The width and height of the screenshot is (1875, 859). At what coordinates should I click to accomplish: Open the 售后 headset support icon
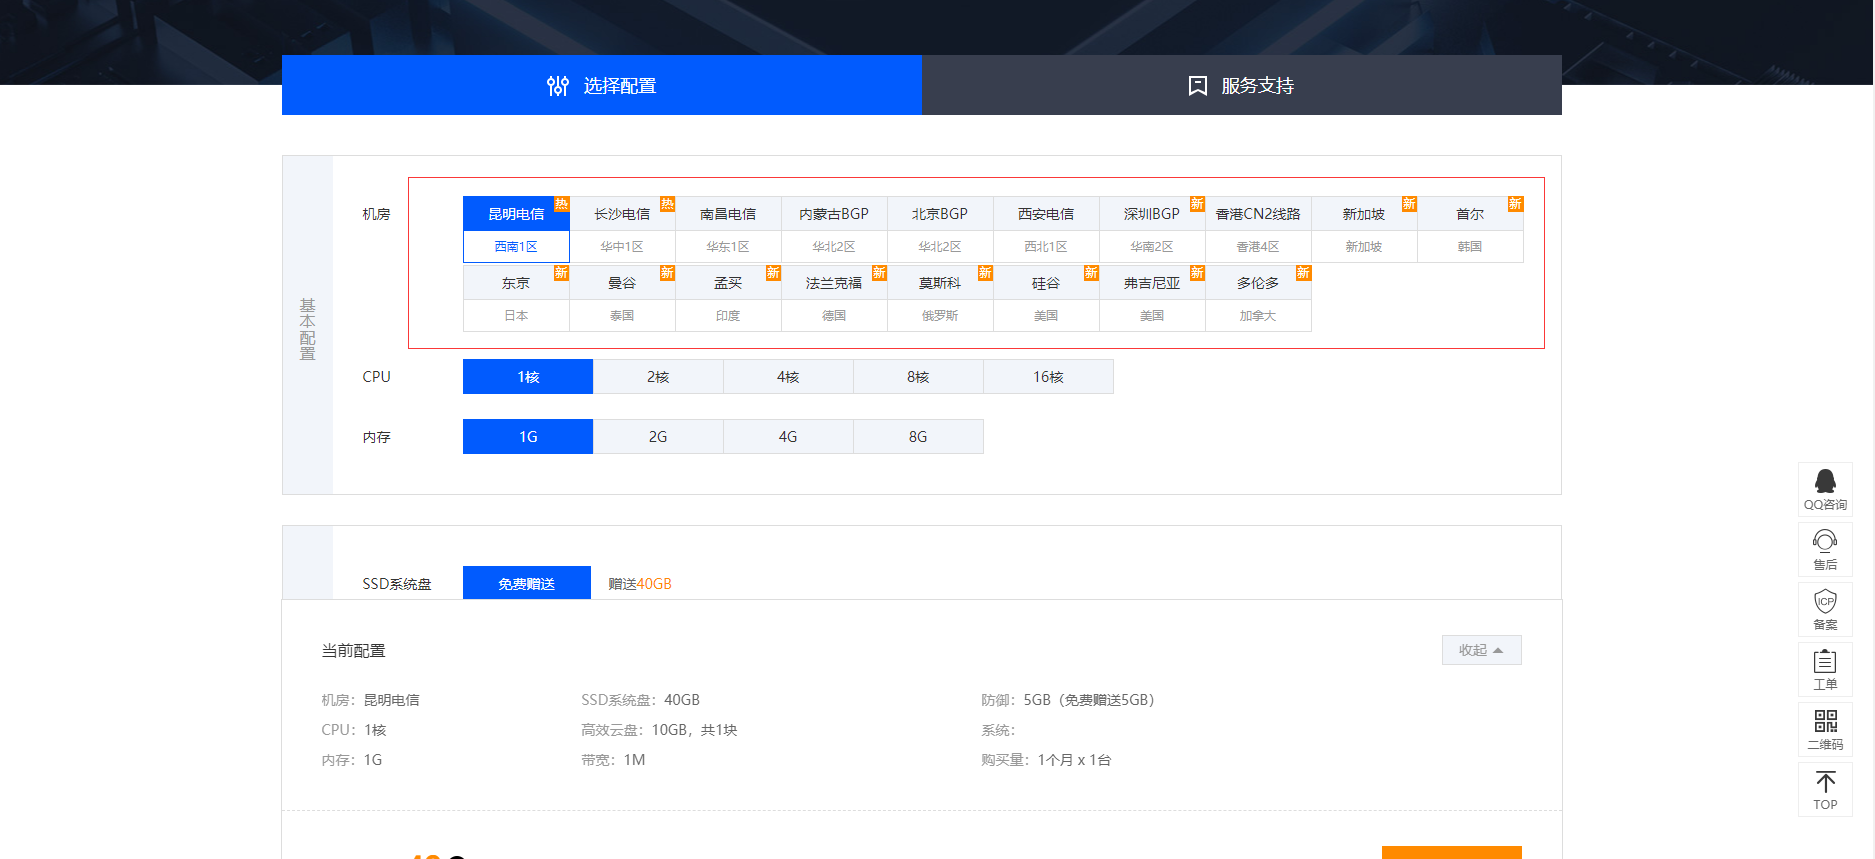[x=1825, y=542]
